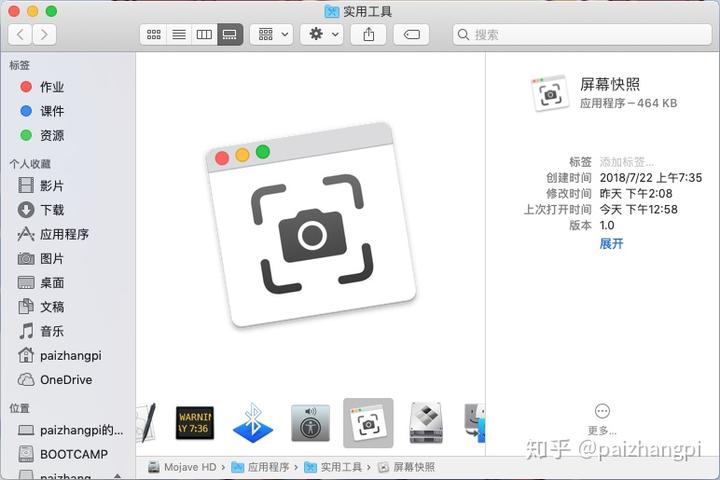Image resolution: width=720 pixels, height=480 pixels.
Task: Switch to icon view mode
Action: coord(154,34)
